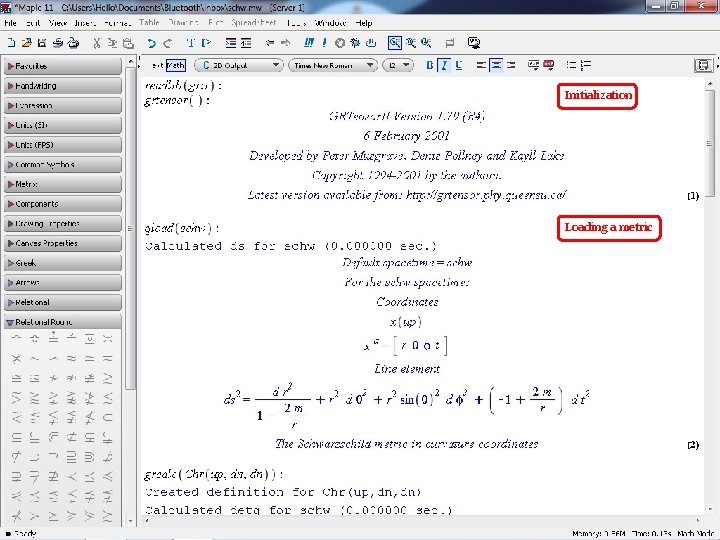This screenshot has height=540, width=720.
Task: Enclose selection in a subsection (indent)
Action: (231, 43)
